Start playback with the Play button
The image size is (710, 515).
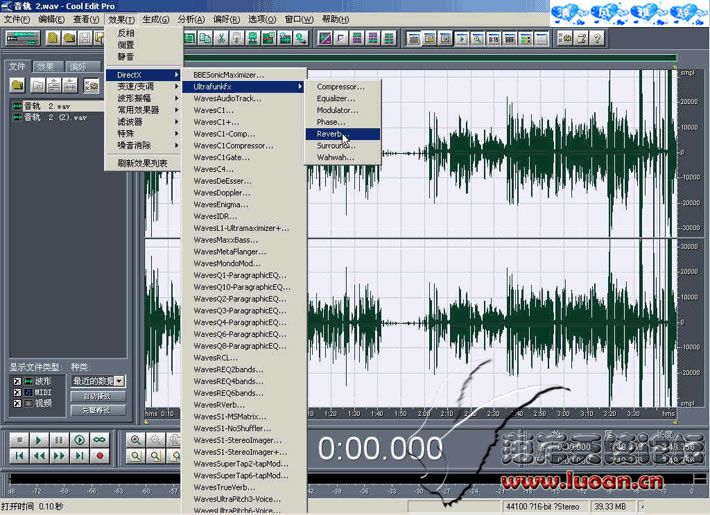coord(39,440)
